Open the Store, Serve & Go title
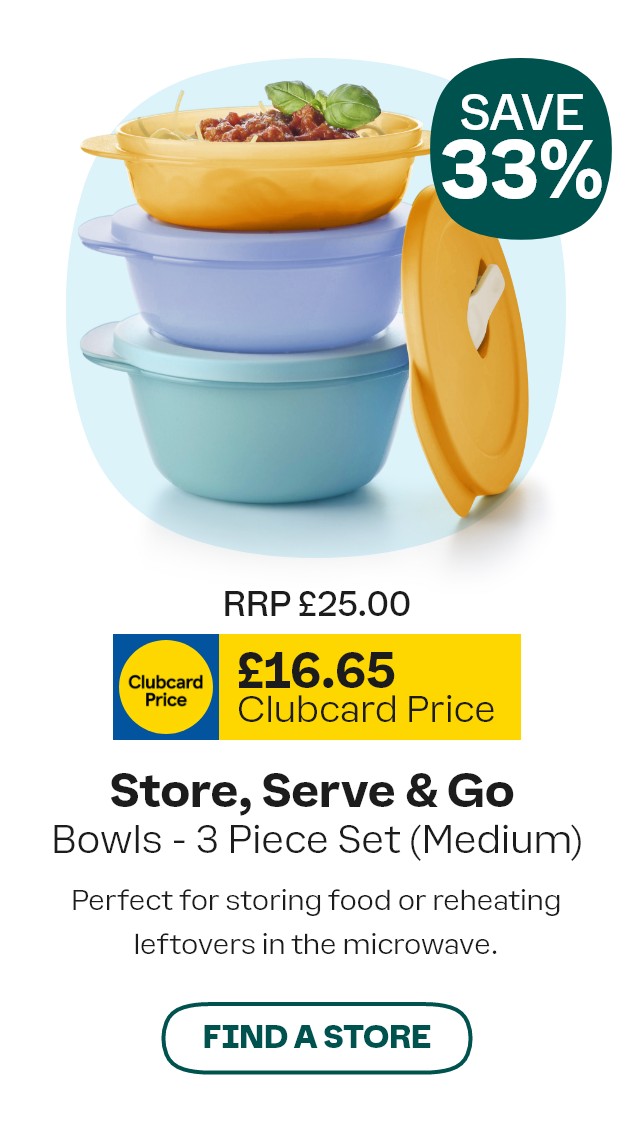Viewport: 640px width, 1122px height. pyautogui.click(x=312, y=791)
